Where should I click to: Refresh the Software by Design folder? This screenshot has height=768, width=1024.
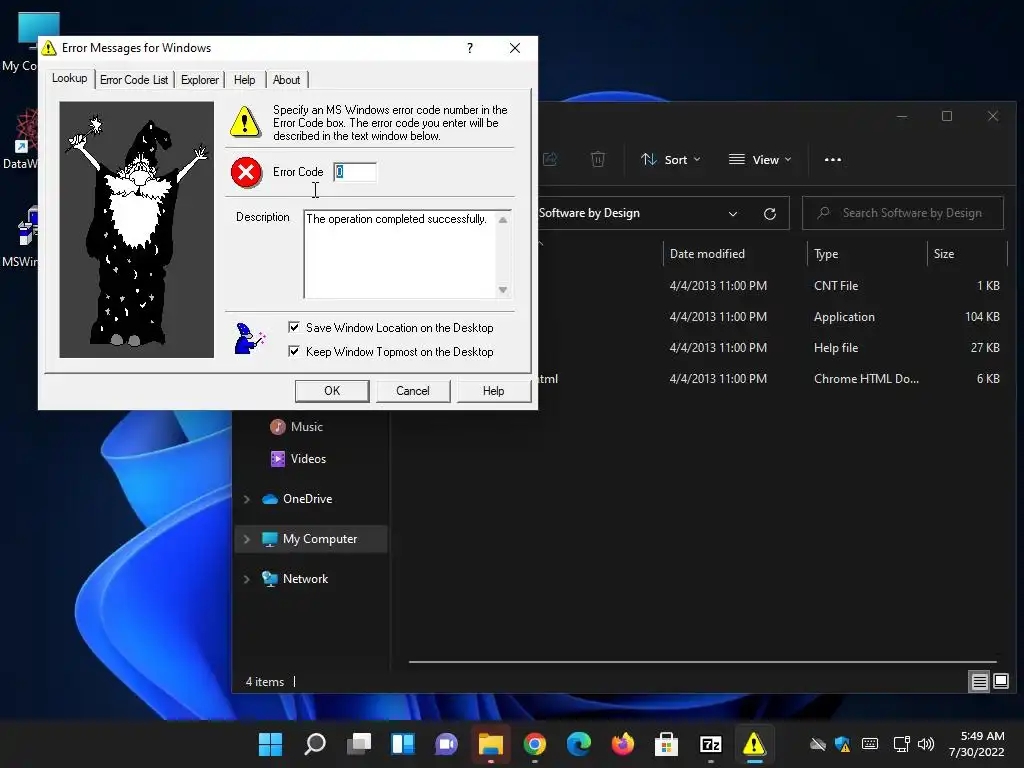tap(769, 214)
